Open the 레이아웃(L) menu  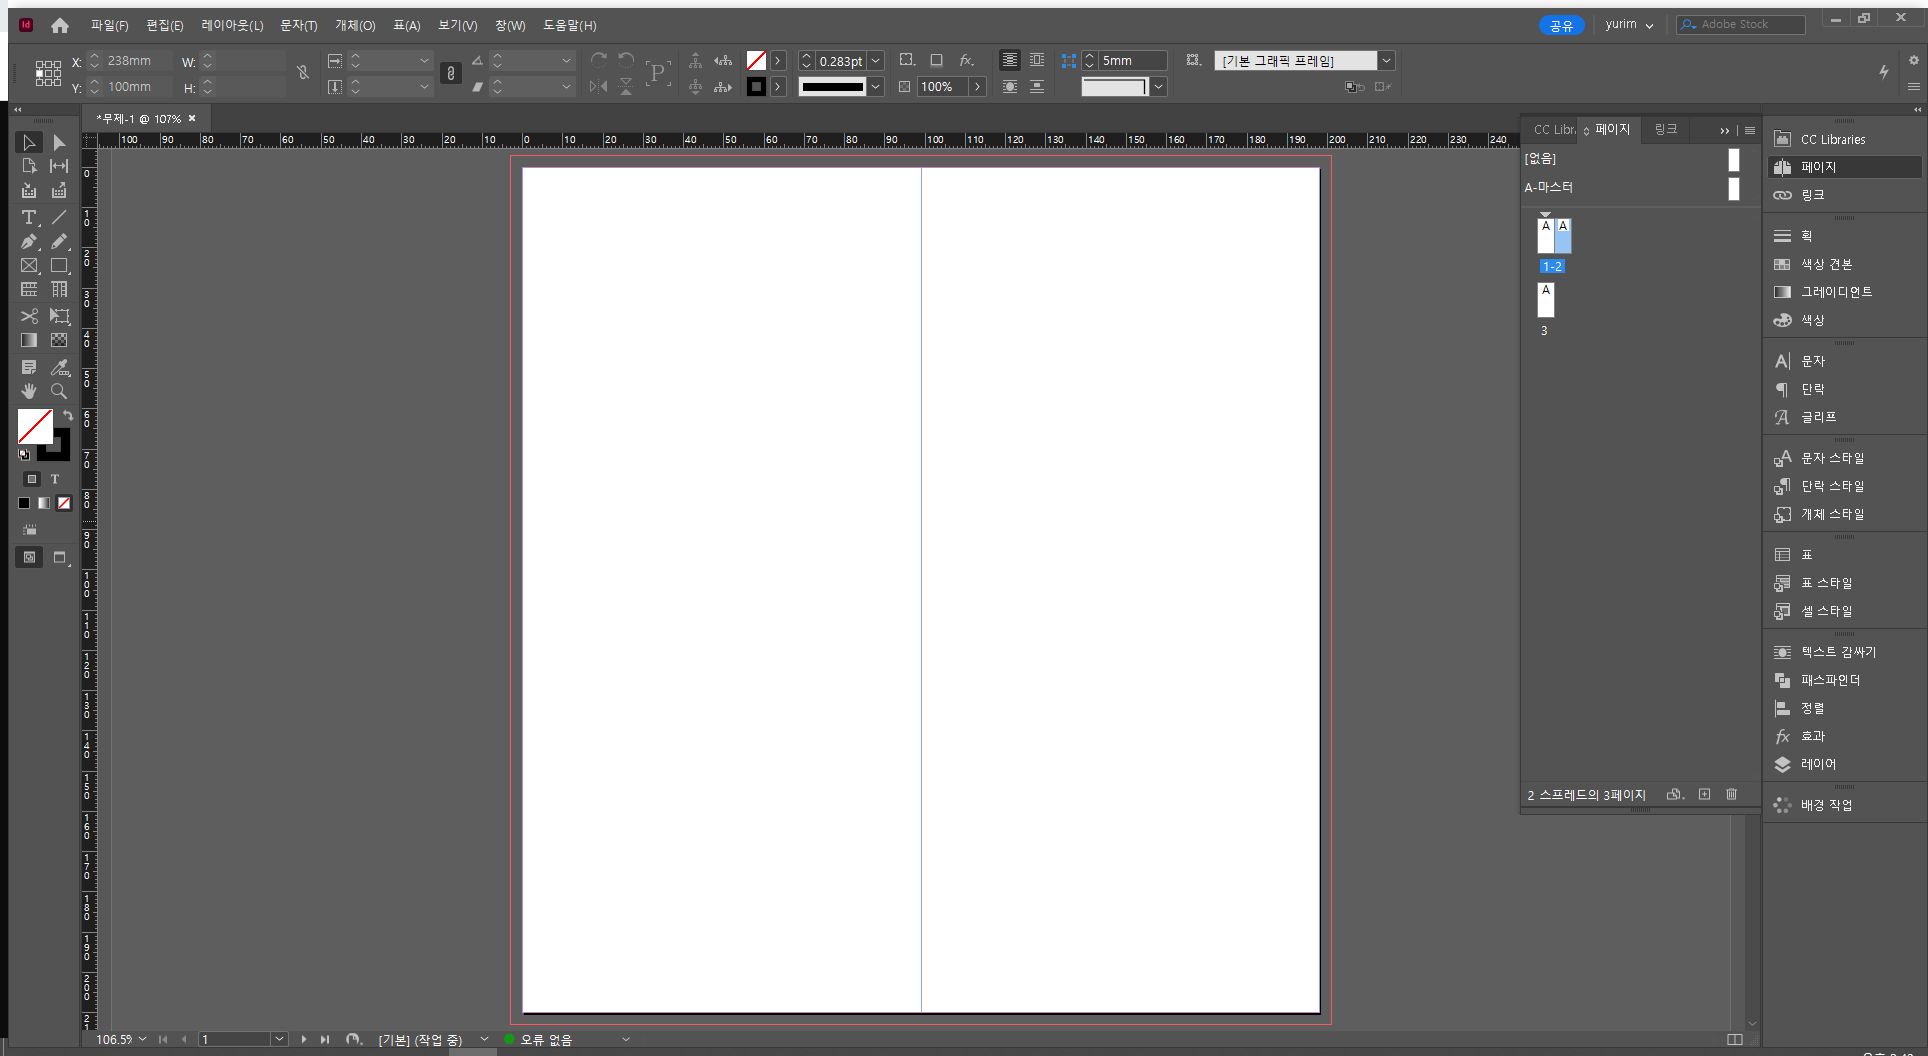pyautogui.click(x=232, y=25)
